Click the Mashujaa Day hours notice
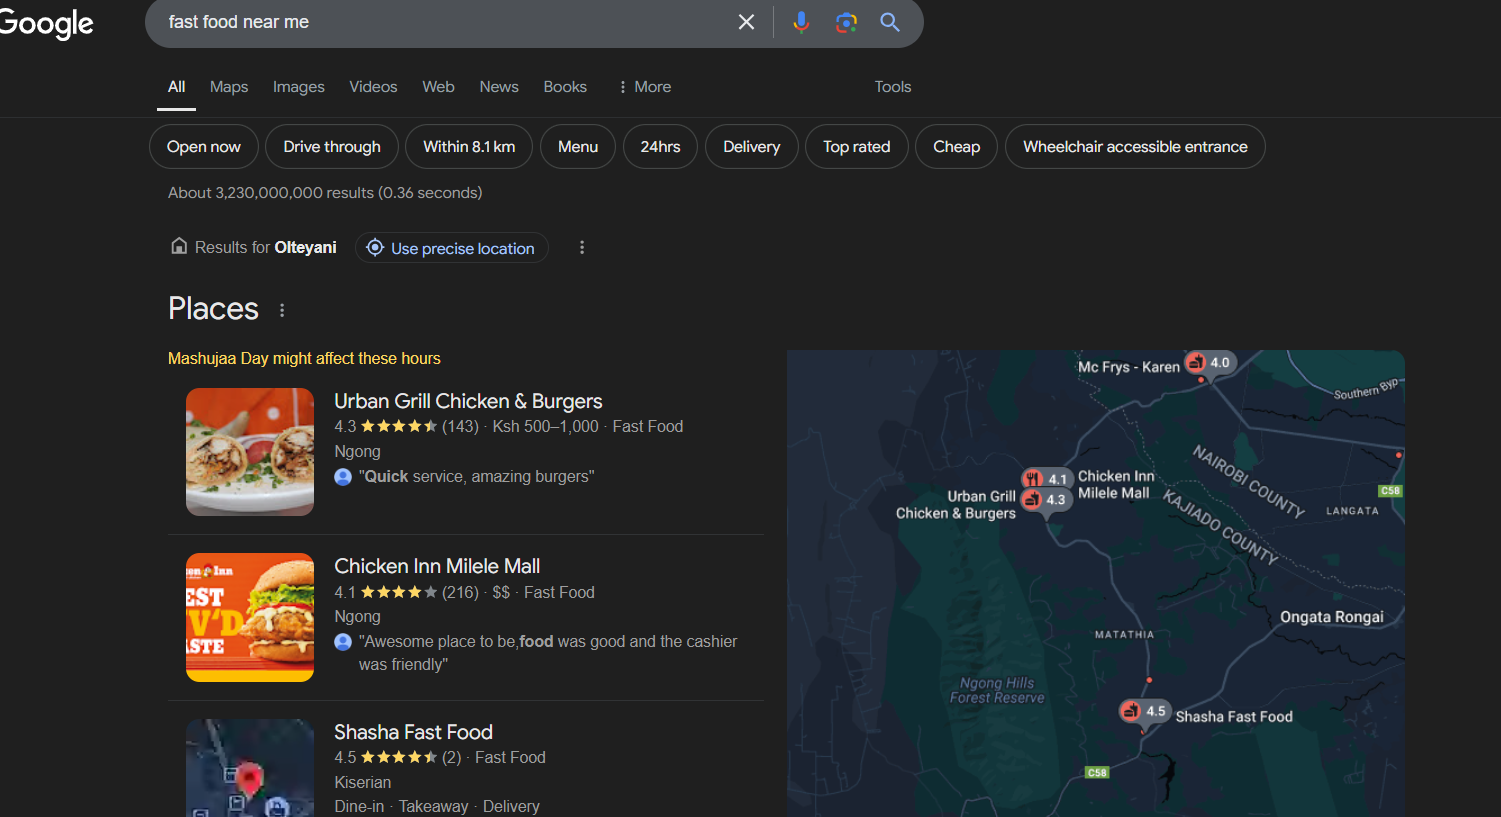This screenshot has height=817, width=1501. click(x=304, y=358)
